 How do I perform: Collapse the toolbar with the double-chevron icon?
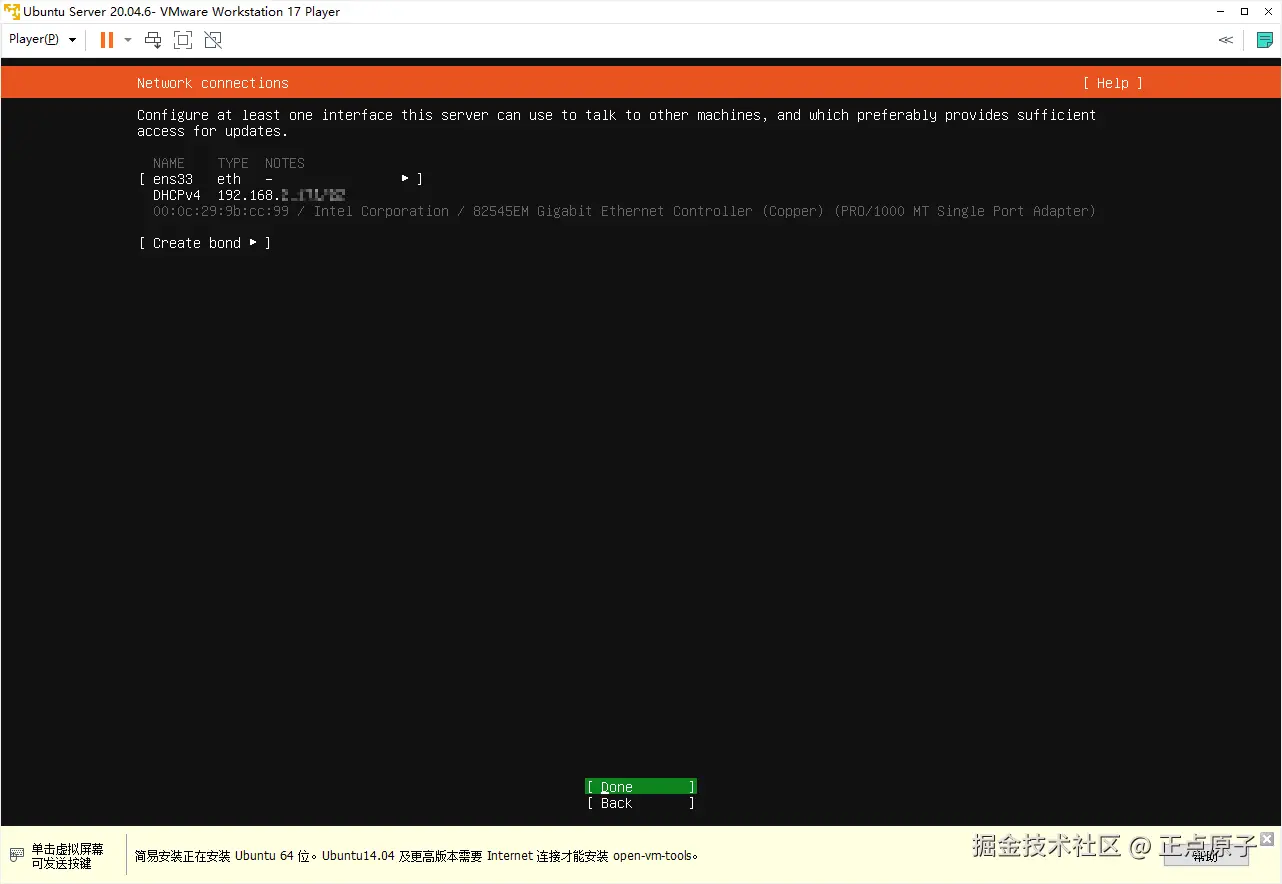point(1226,40)
